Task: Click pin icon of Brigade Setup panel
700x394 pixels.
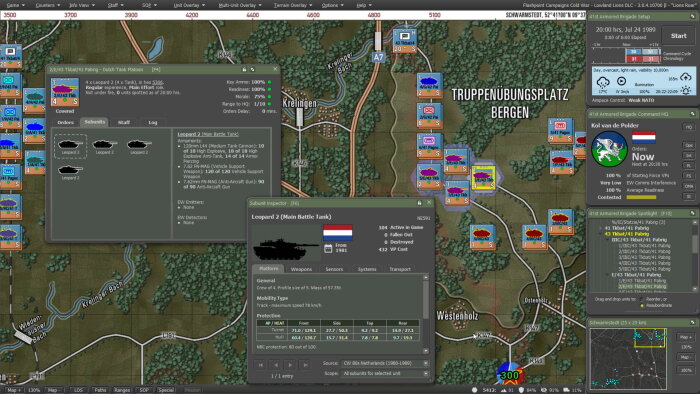Action: pyautogui.click(x=692, y=17)
